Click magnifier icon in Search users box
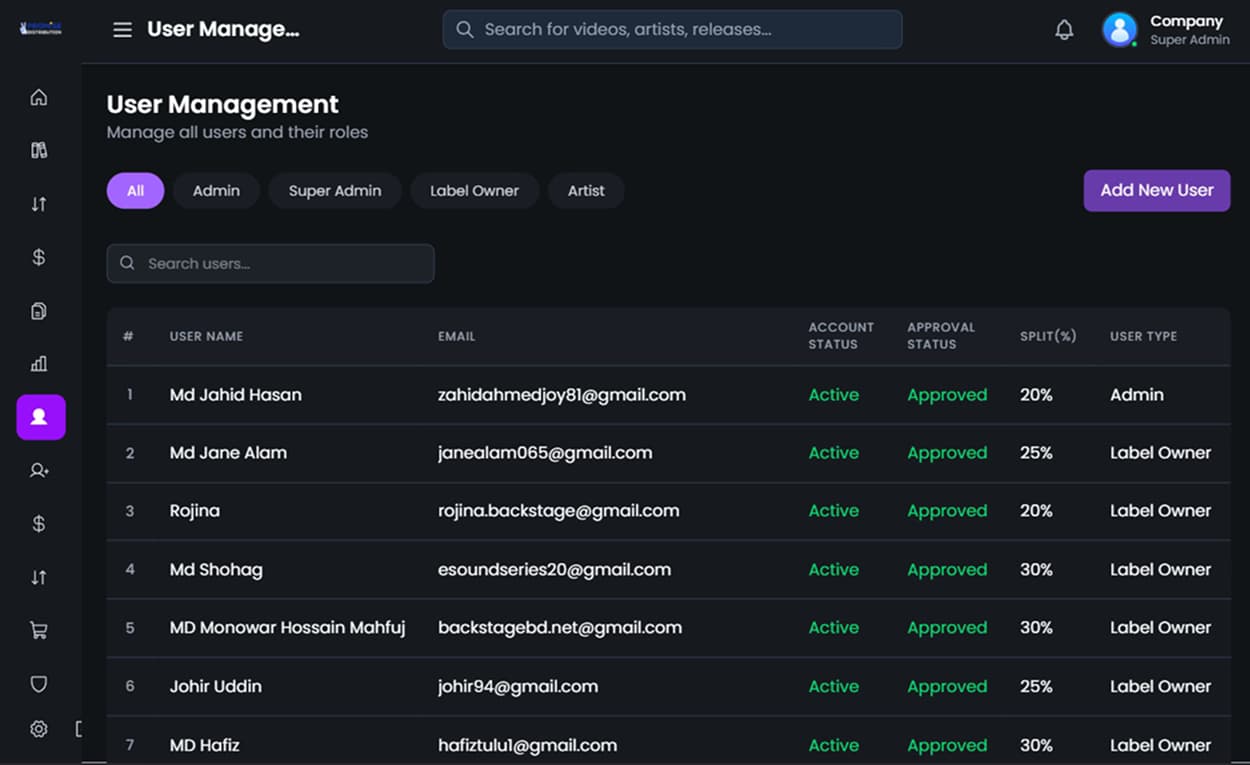 point(127,263)
